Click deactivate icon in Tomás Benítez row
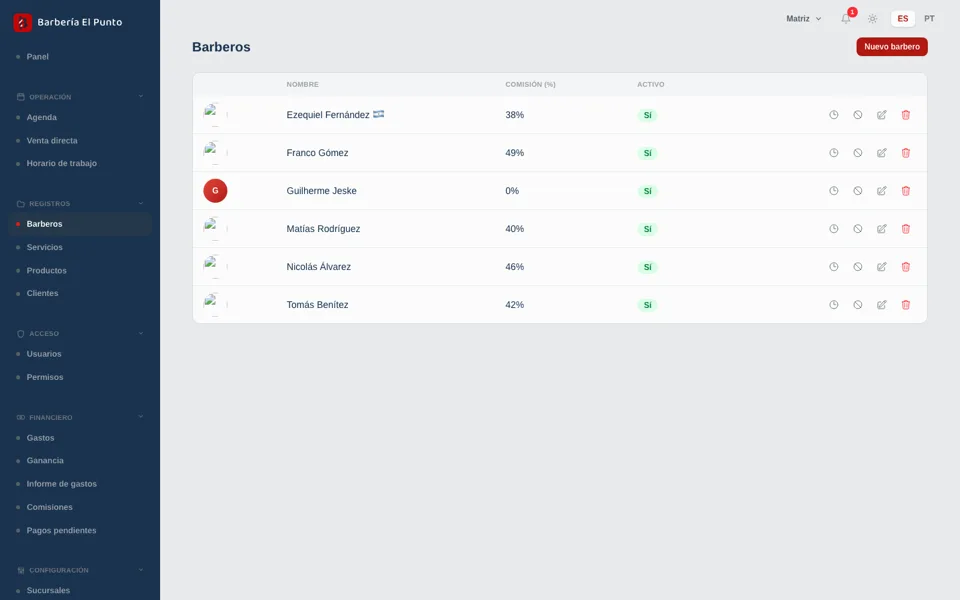The image size is (960, 600). pos(858,305)
